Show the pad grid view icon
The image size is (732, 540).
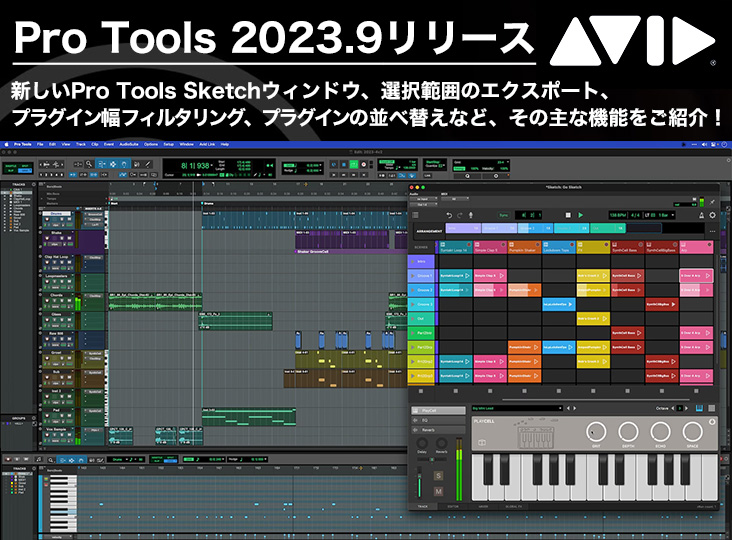coord(711,408)
